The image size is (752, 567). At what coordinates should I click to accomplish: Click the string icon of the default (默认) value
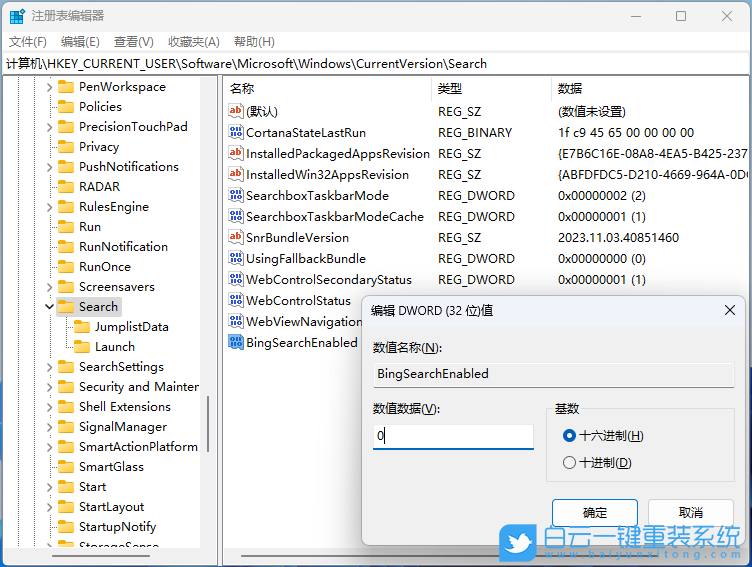(235, 111)
